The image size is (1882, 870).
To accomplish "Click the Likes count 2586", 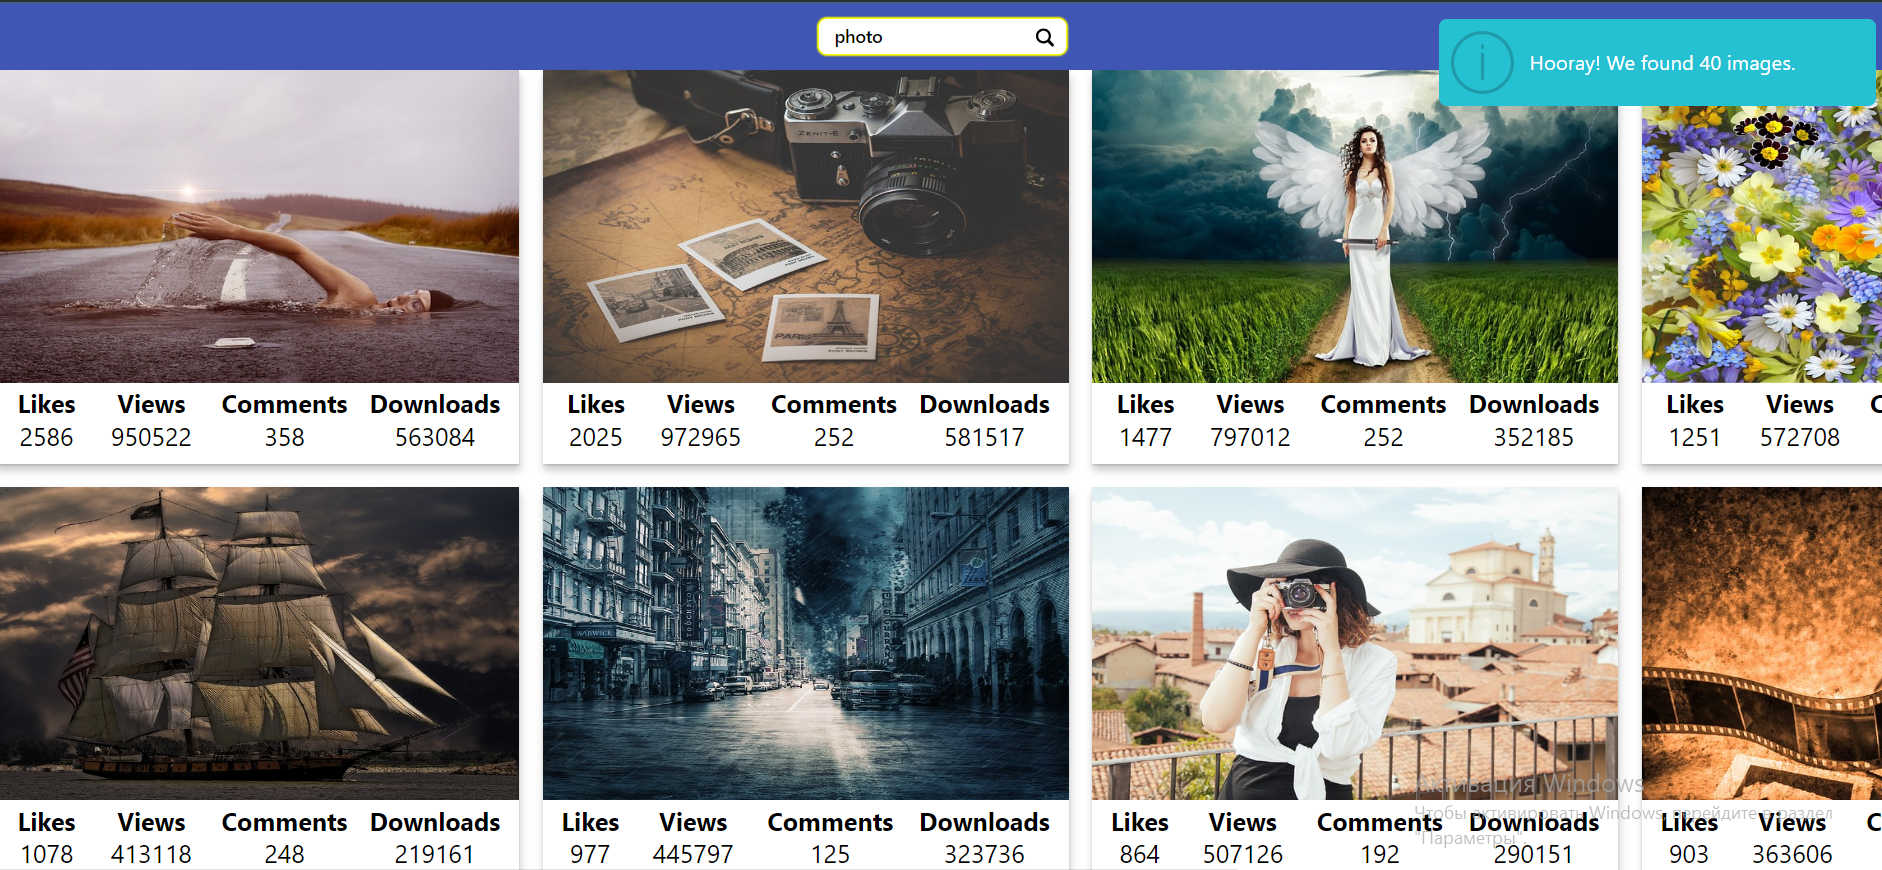I will (x=47, y=438).
